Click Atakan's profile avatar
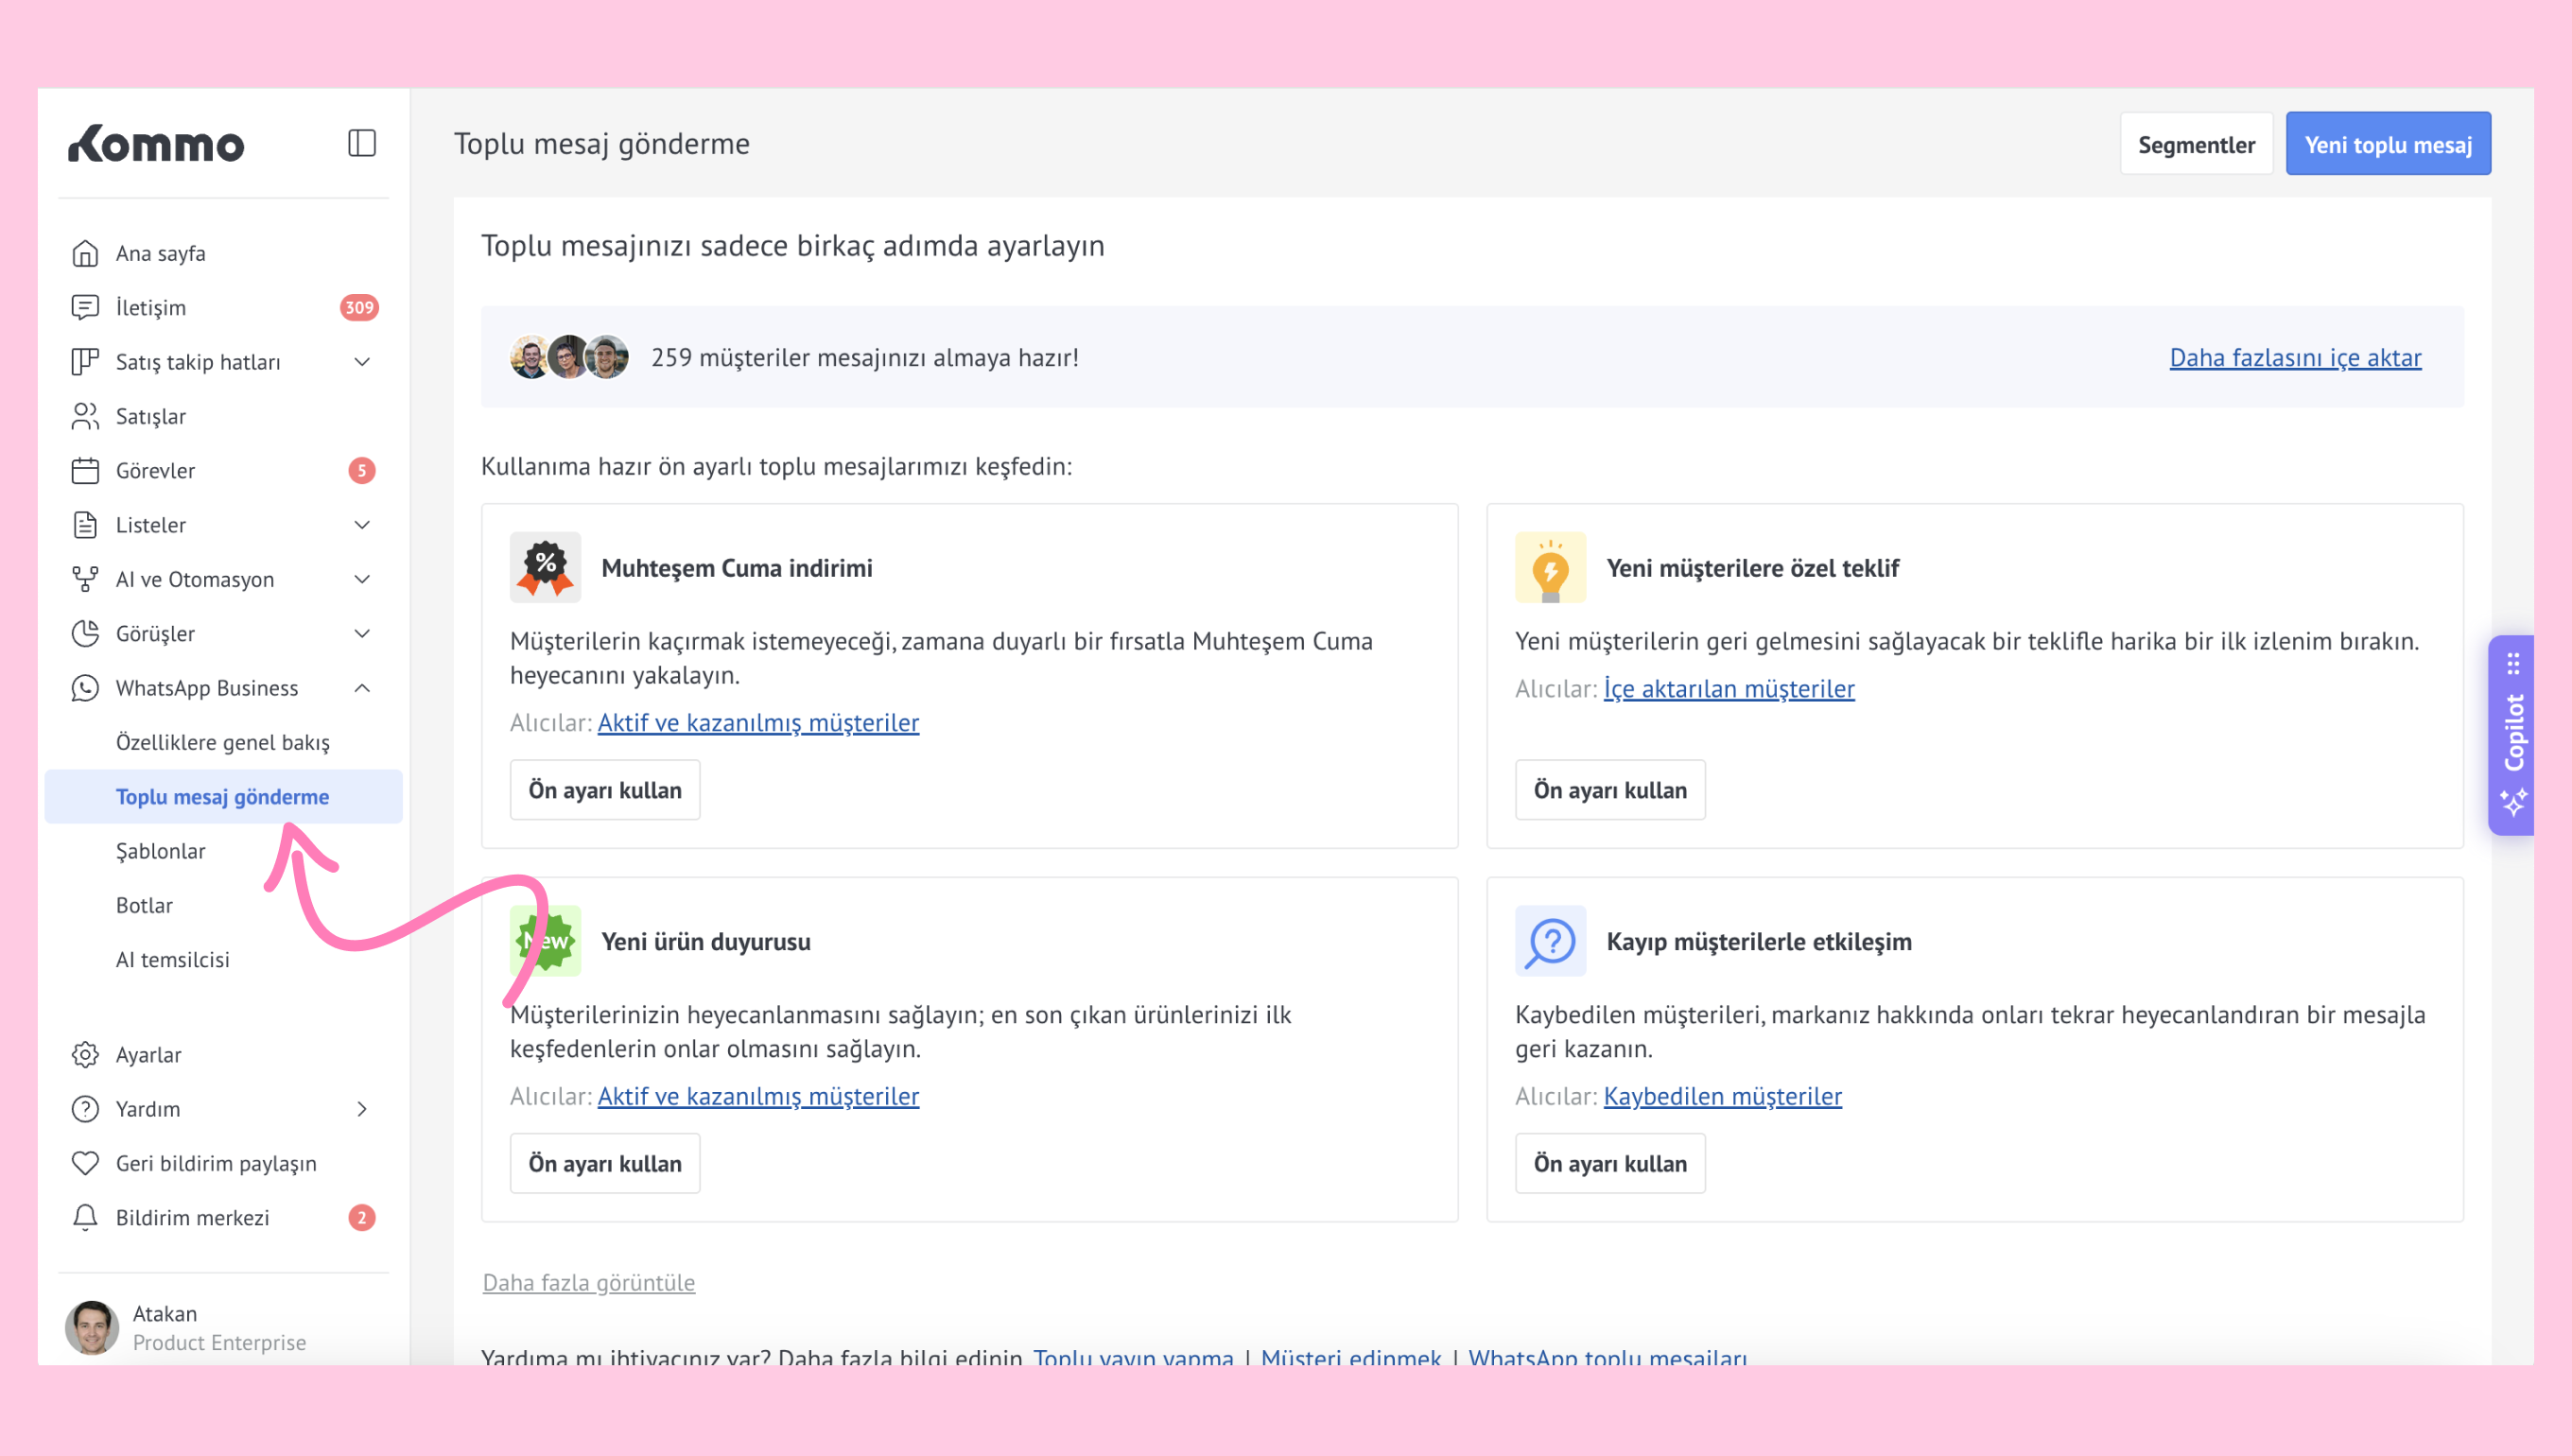Screen dimensions: 2572x1456 92,1327
